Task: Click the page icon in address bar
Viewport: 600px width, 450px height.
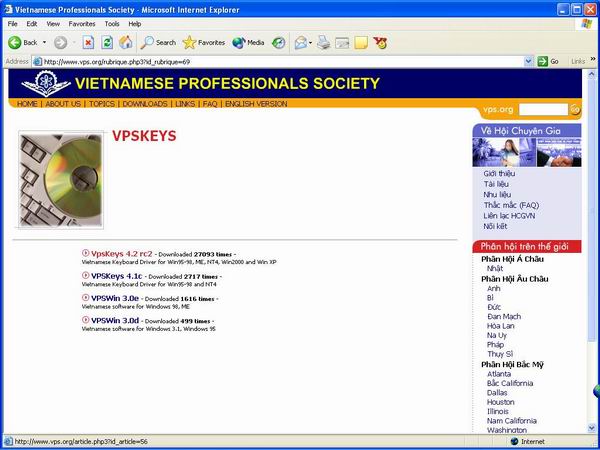Action: click(37, 61)
